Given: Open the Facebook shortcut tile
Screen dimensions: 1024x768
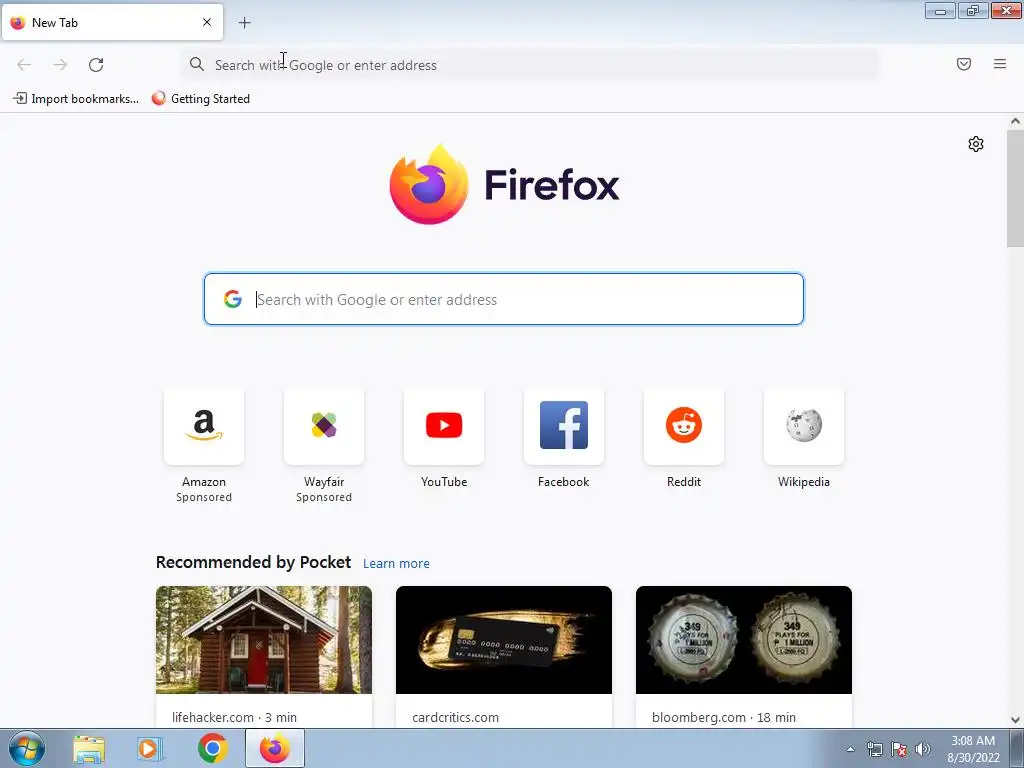Looking at the screenshot, I should (564, 426).
